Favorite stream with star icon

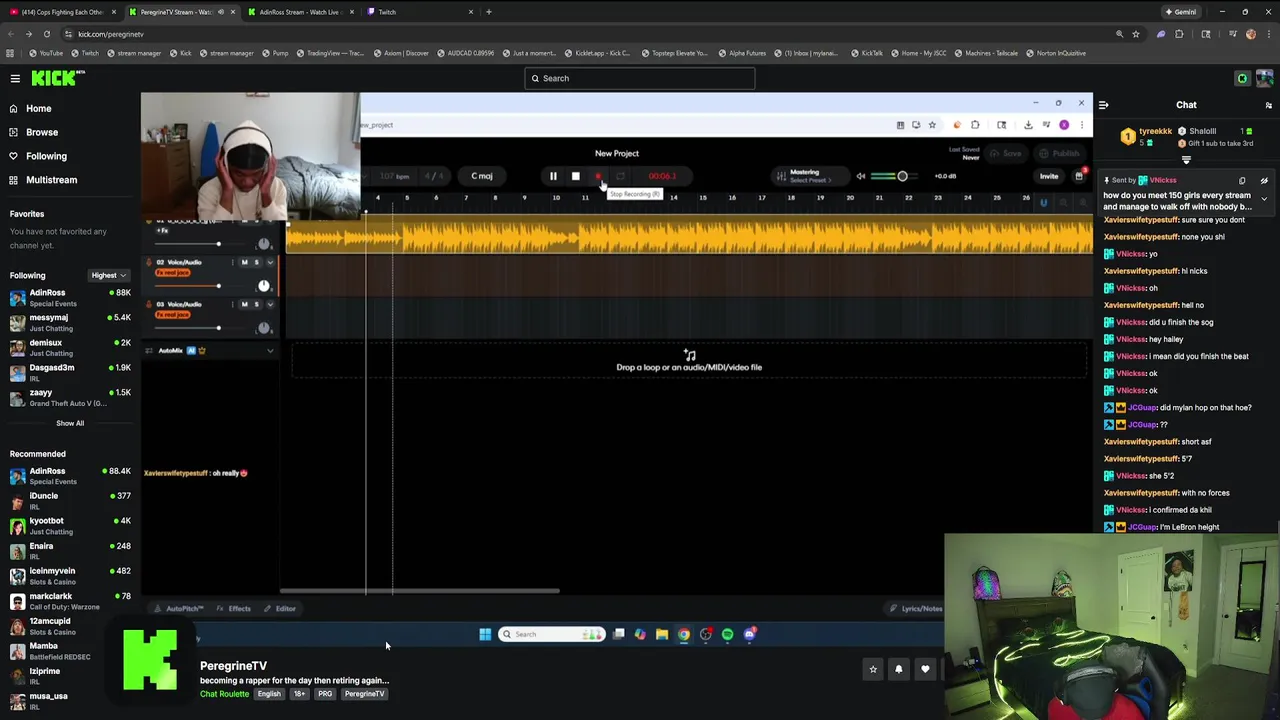click(x=873, y=669)
